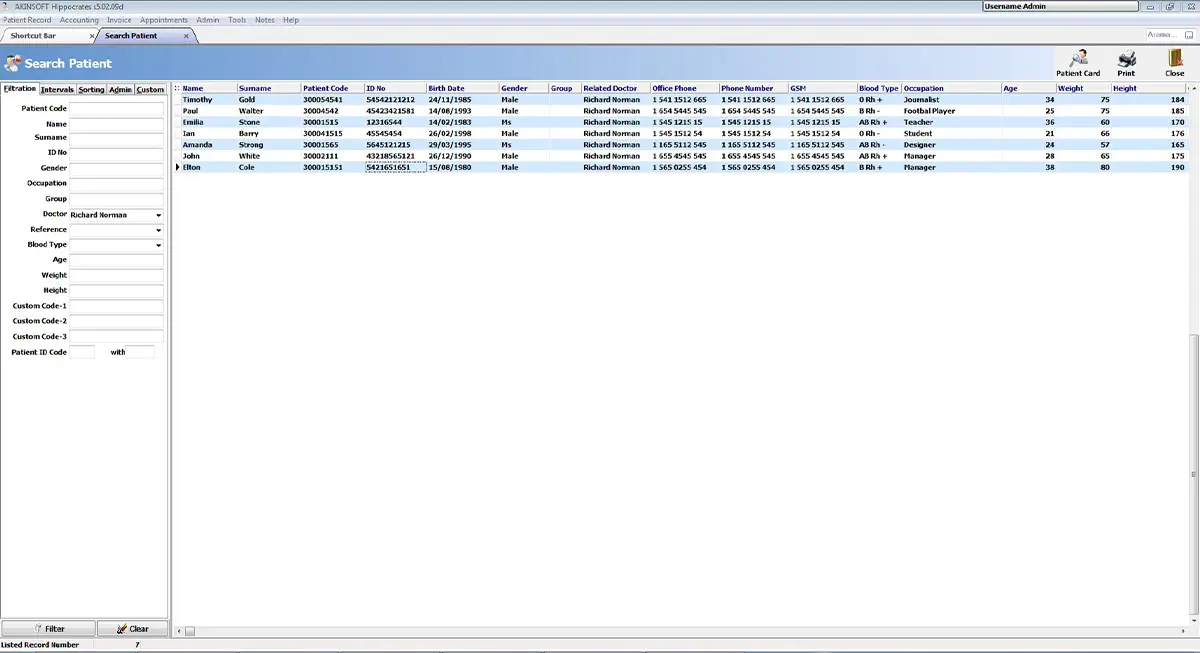The height and width of the screenshot is (653, 1200).
Task: Click the Clear button
Action: click(132, 628)
